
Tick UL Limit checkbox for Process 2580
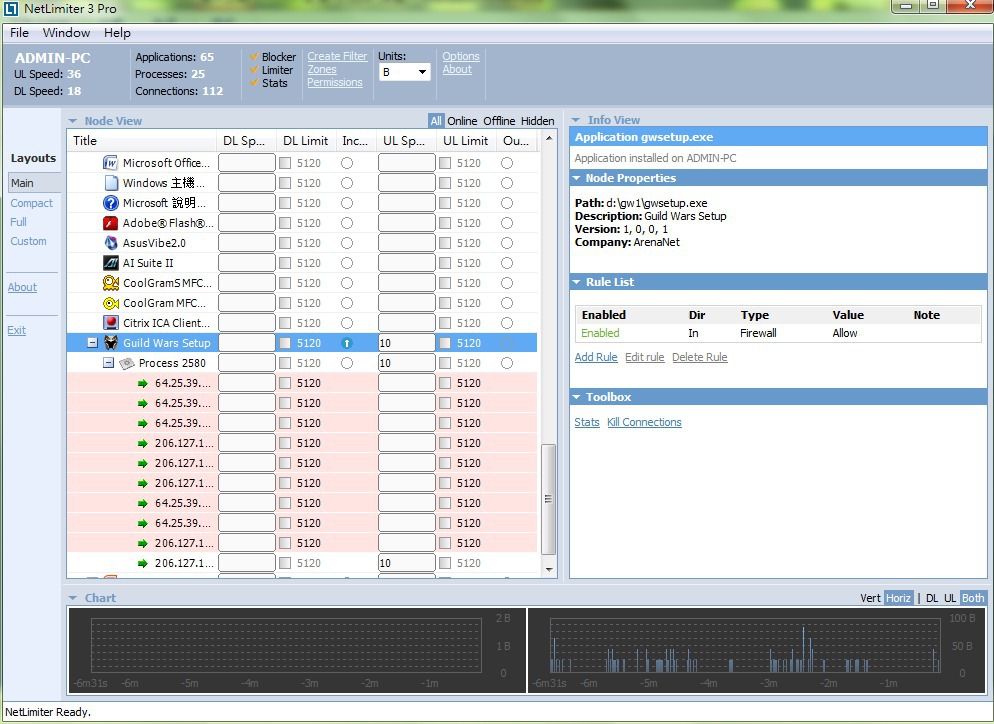pyautogui.click(x=445, y=363)
